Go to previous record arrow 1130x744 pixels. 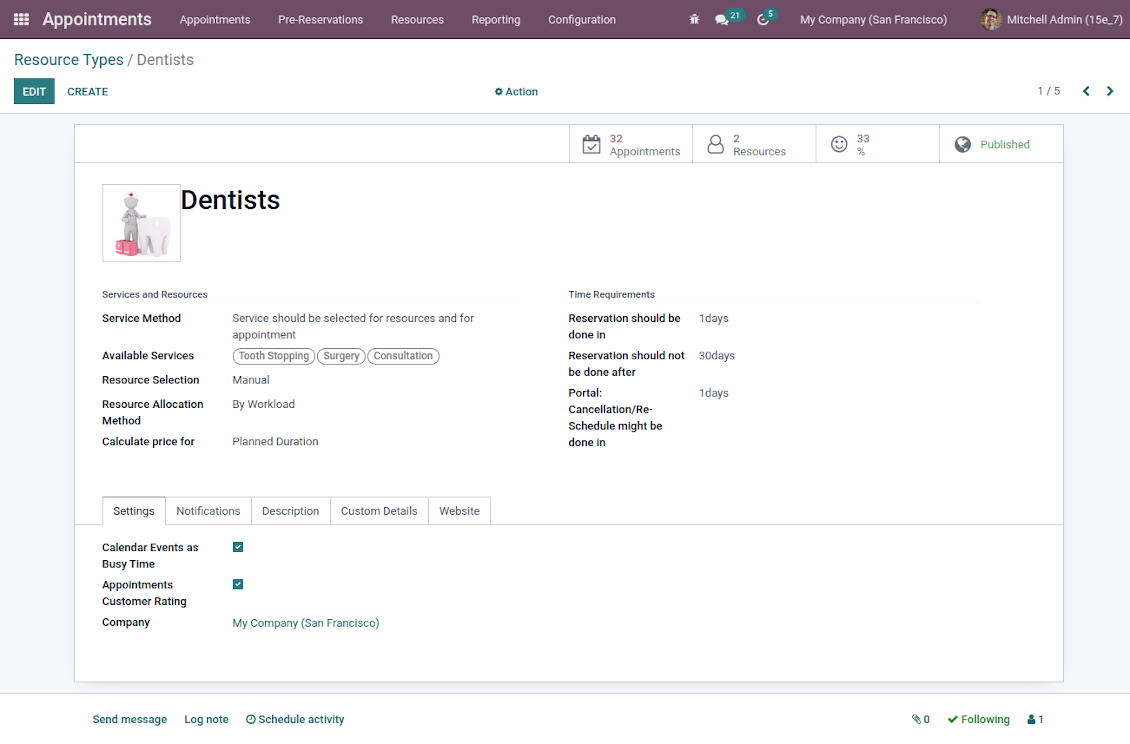coord(1086,91)
